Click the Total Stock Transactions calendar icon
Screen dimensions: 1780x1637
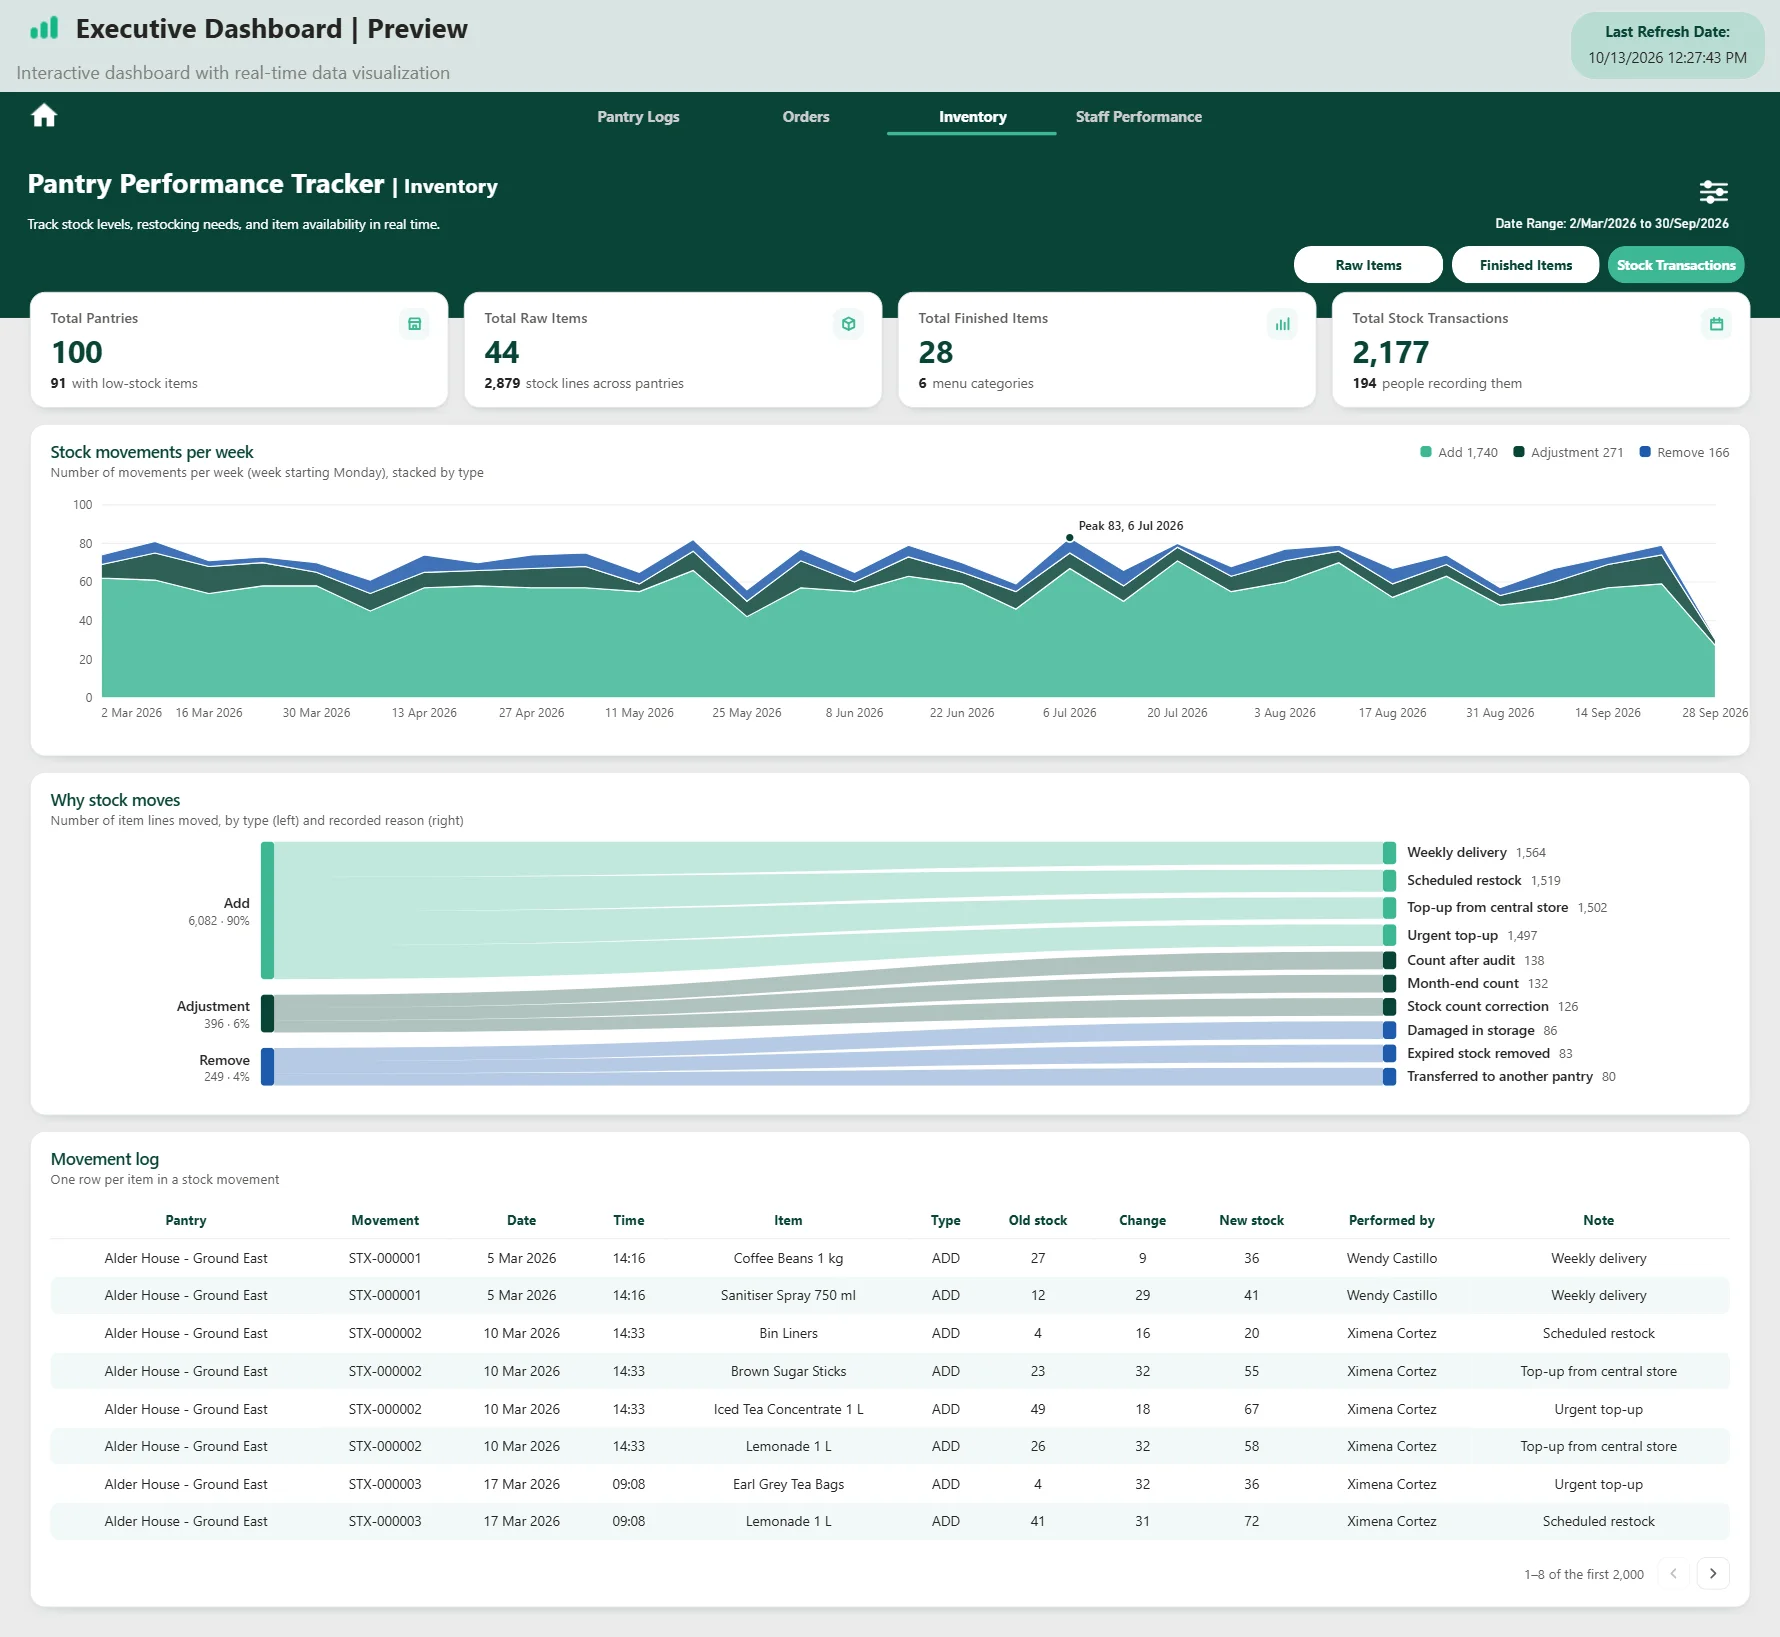(1716, 324)
